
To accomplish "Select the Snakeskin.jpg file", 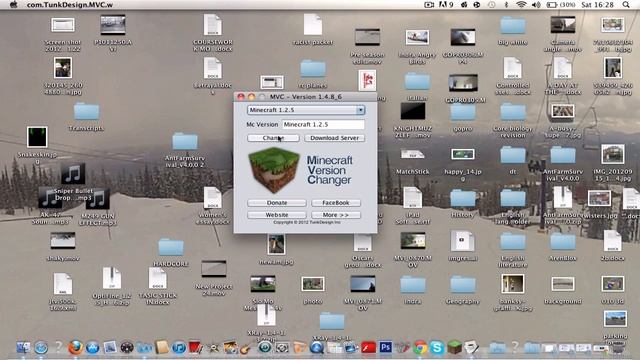I will pyautogui.click(x=37, y=145).
